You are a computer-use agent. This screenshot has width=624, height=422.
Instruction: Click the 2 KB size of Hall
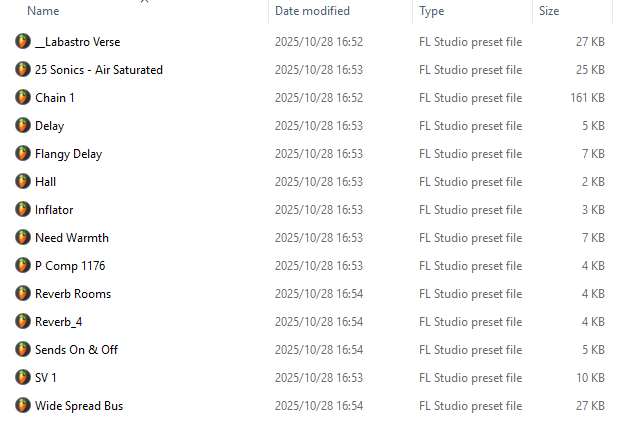[x=593, y=182]
